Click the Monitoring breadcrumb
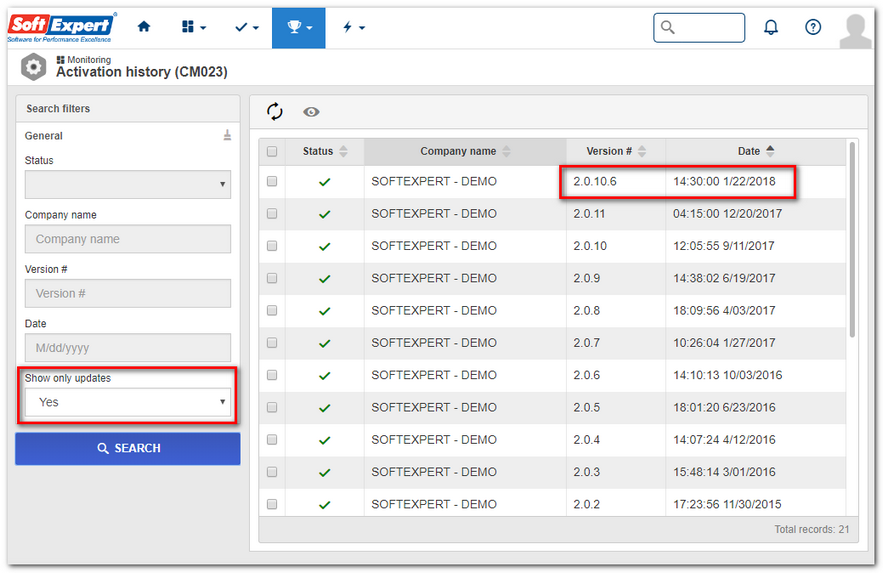The width and height of the screenshot is (883, 573). [84, 60]
